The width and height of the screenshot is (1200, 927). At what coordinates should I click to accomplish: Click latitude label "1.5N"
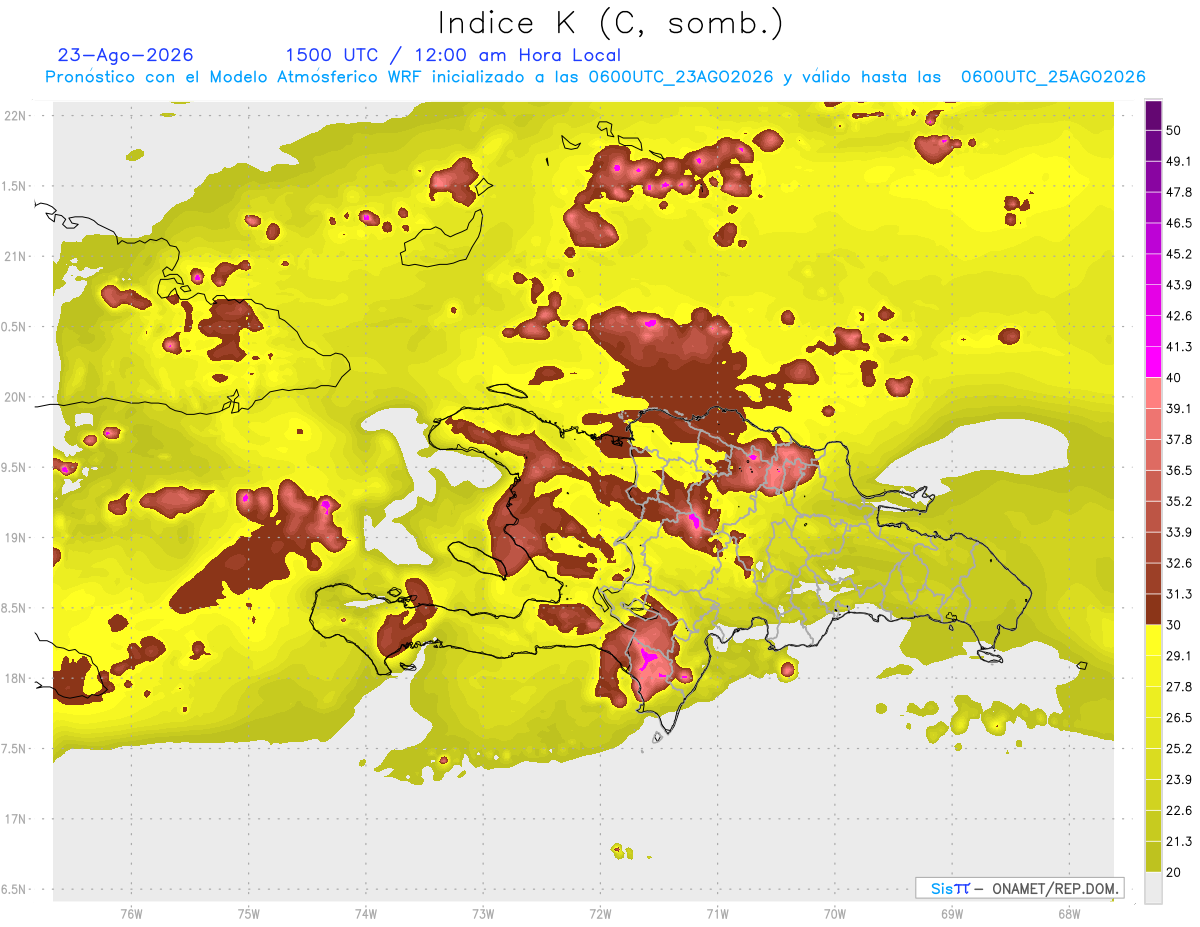16,186
